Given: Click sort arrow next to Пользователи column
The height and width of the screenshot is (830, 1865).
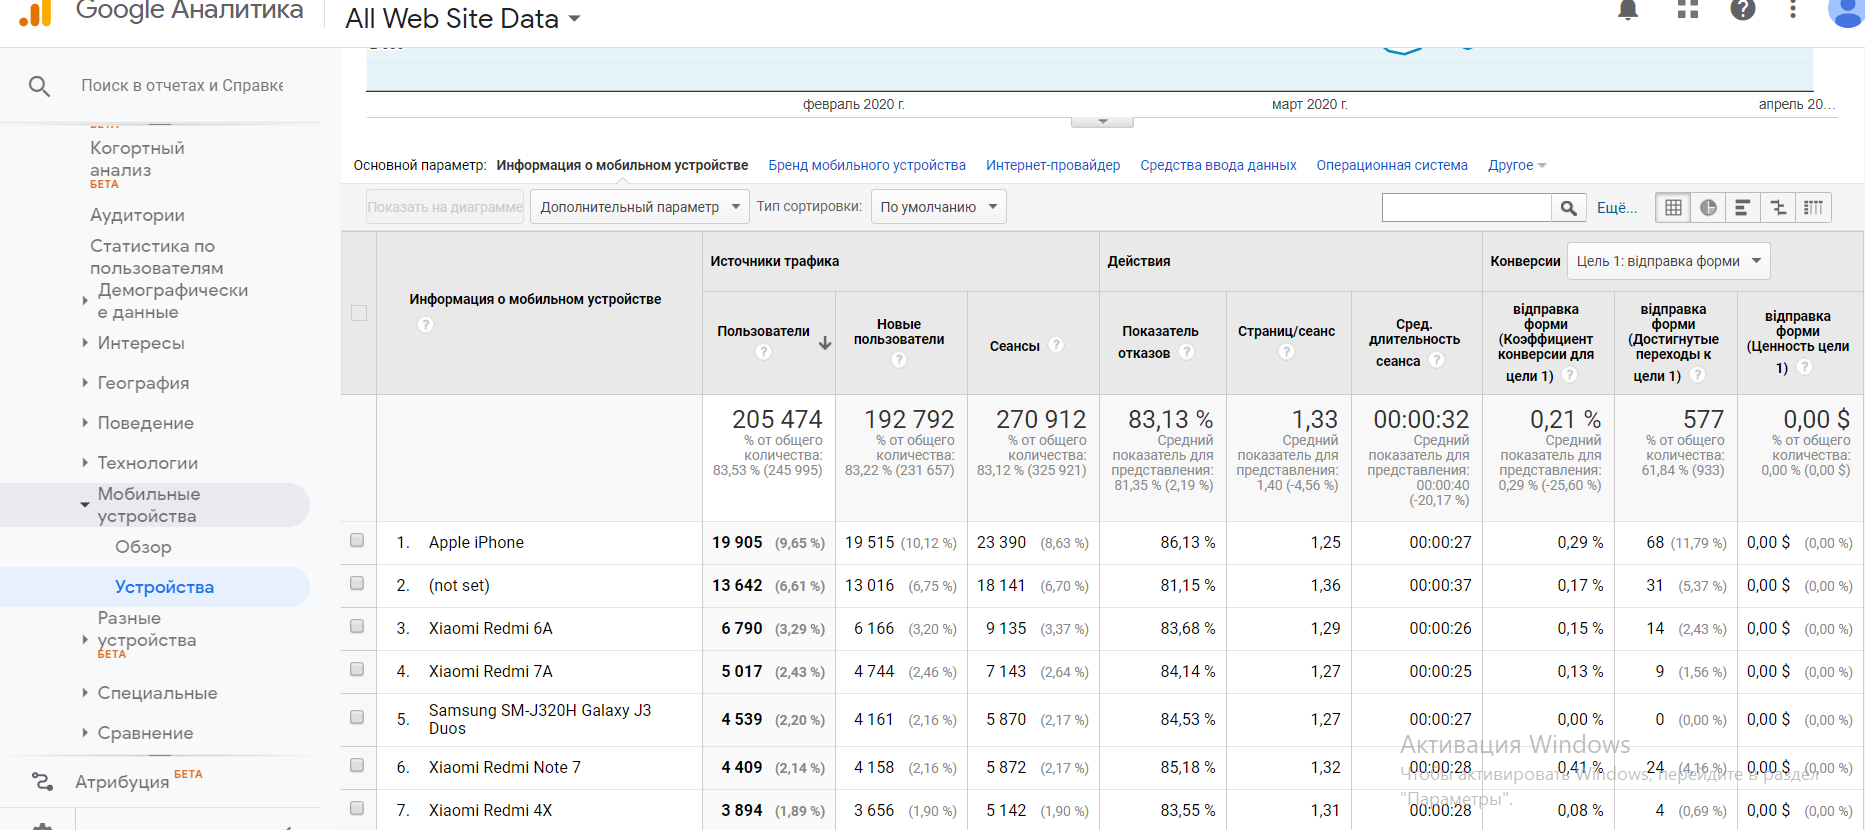Looking at the screenshot, I should (825, 343).
